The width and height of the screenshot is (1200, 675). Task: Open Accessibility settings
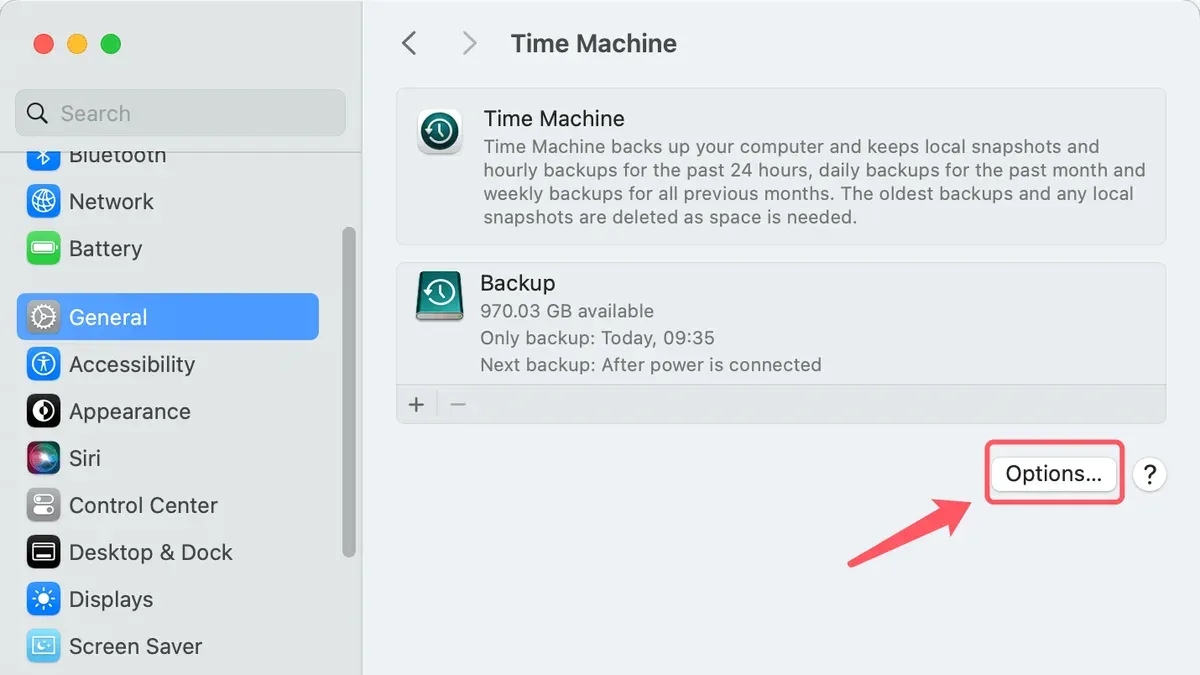168,364
